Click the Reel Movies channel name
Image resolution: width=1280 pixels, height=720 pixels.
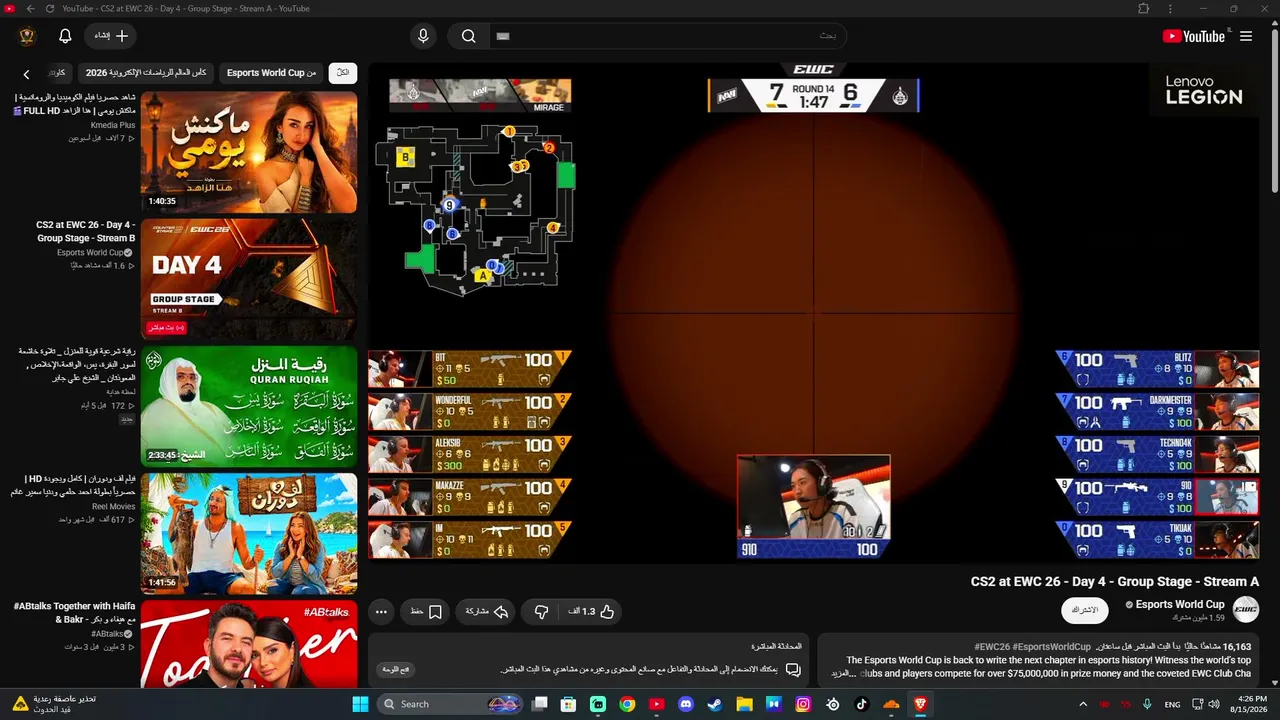click(114, 507)
